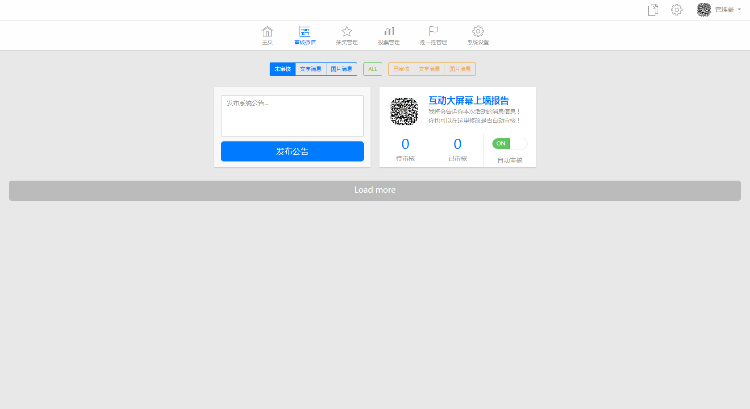Open the flag icon navigation item
Image resolution: width=750 pixels, height=409 pixels.
(x=433, y=32)
